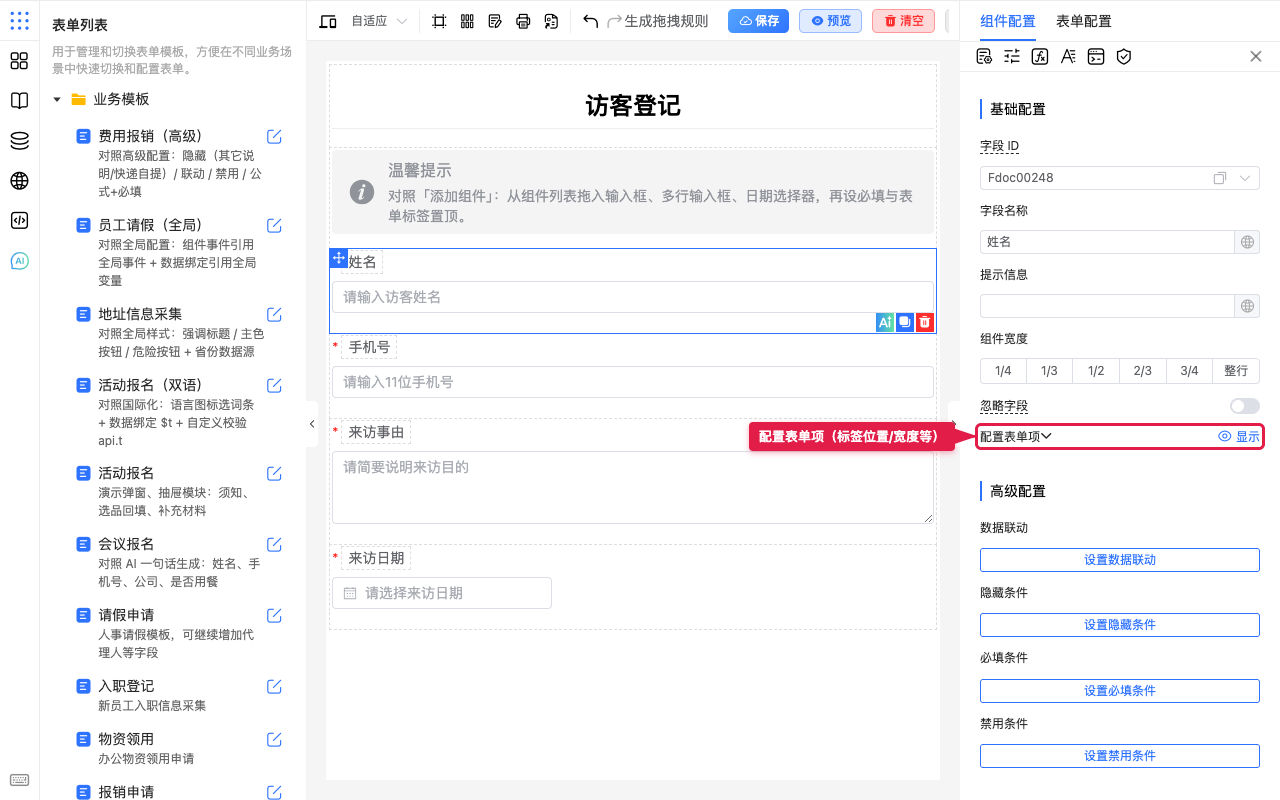Viewport: 1280px width, 800px height.
Task: Click the open-book icon in left sidebar
Action: coord(19,101)
